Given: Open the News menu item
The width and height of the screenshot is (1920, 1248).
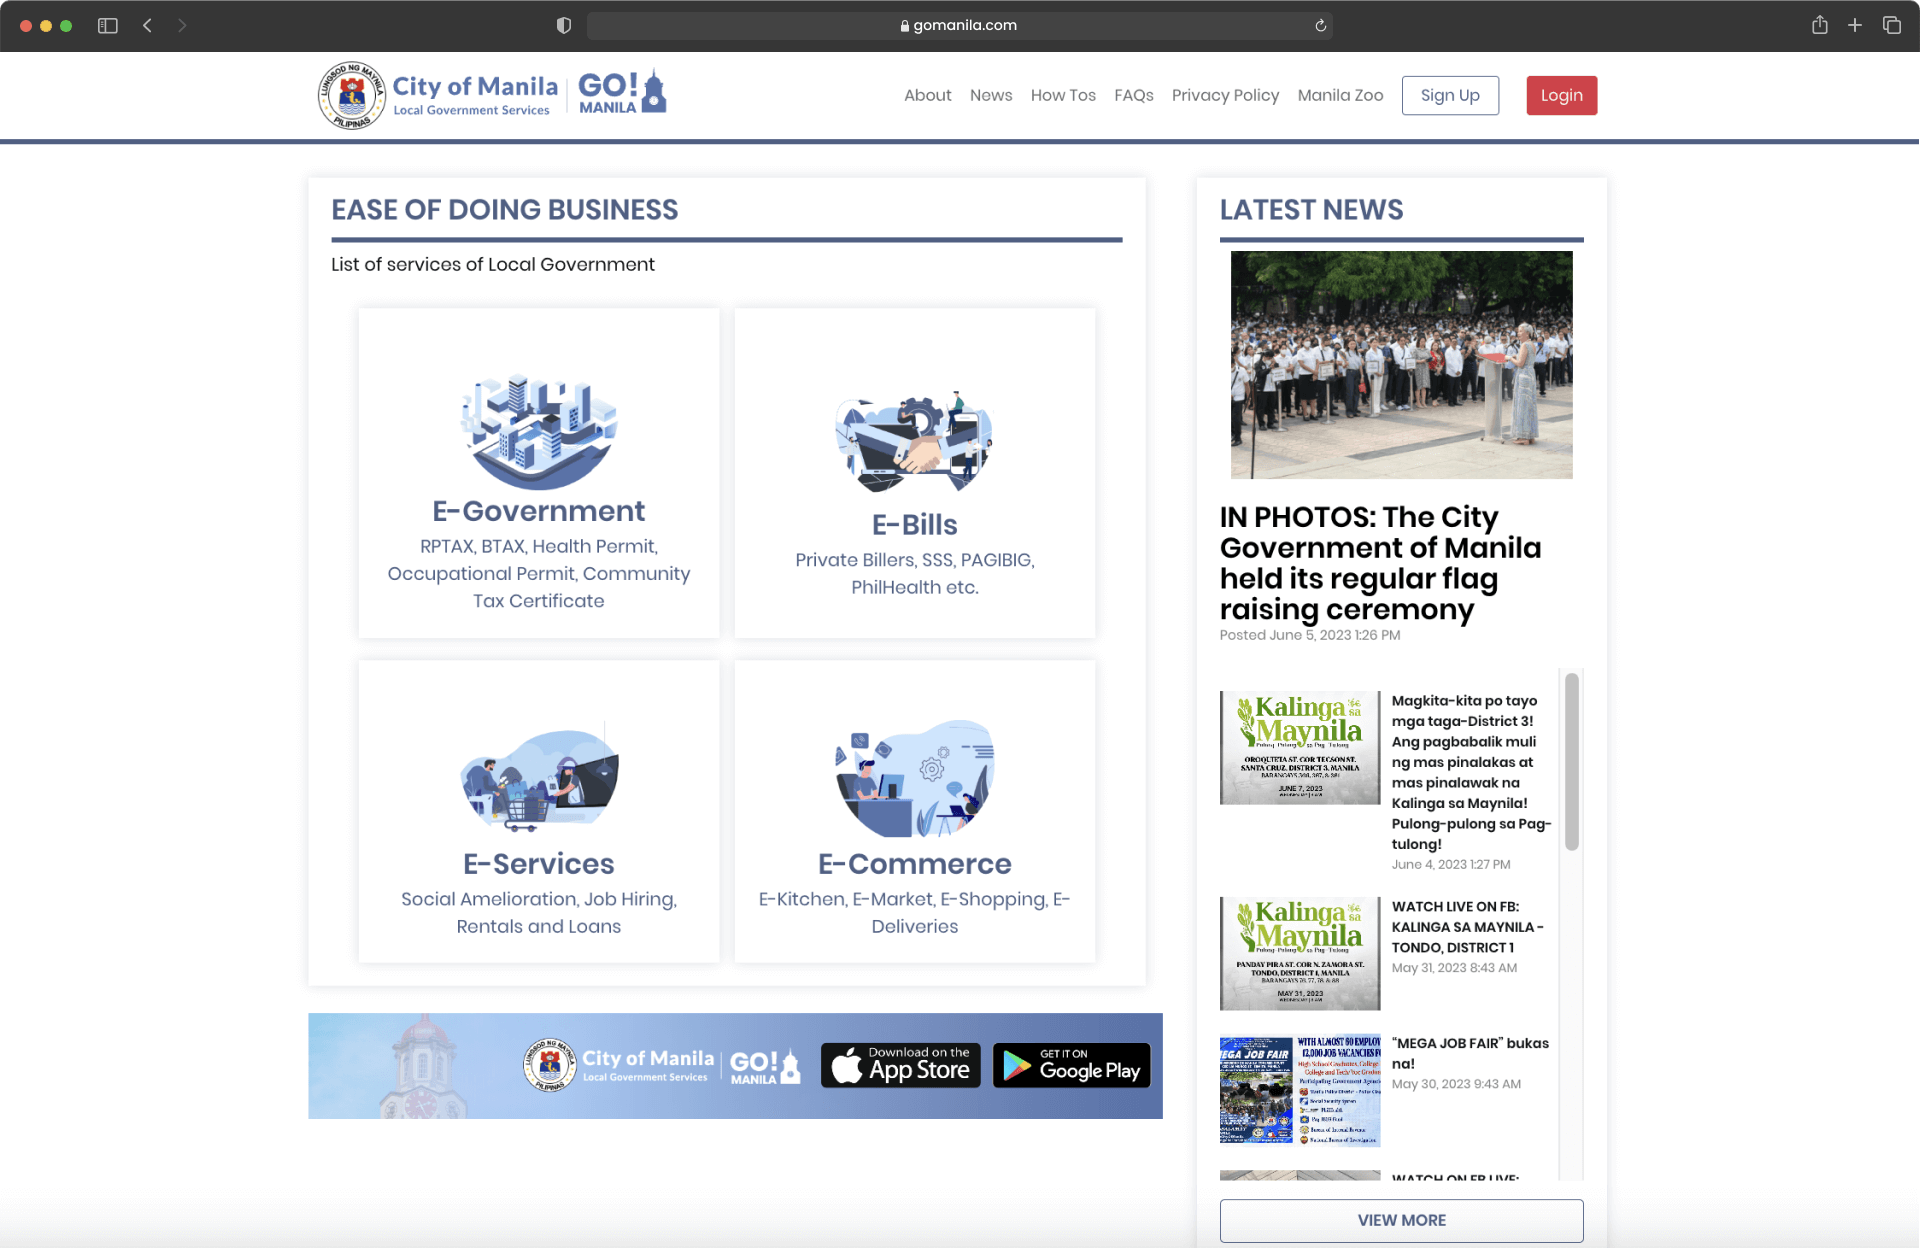Looking at the screenshot, I should 991,95.
